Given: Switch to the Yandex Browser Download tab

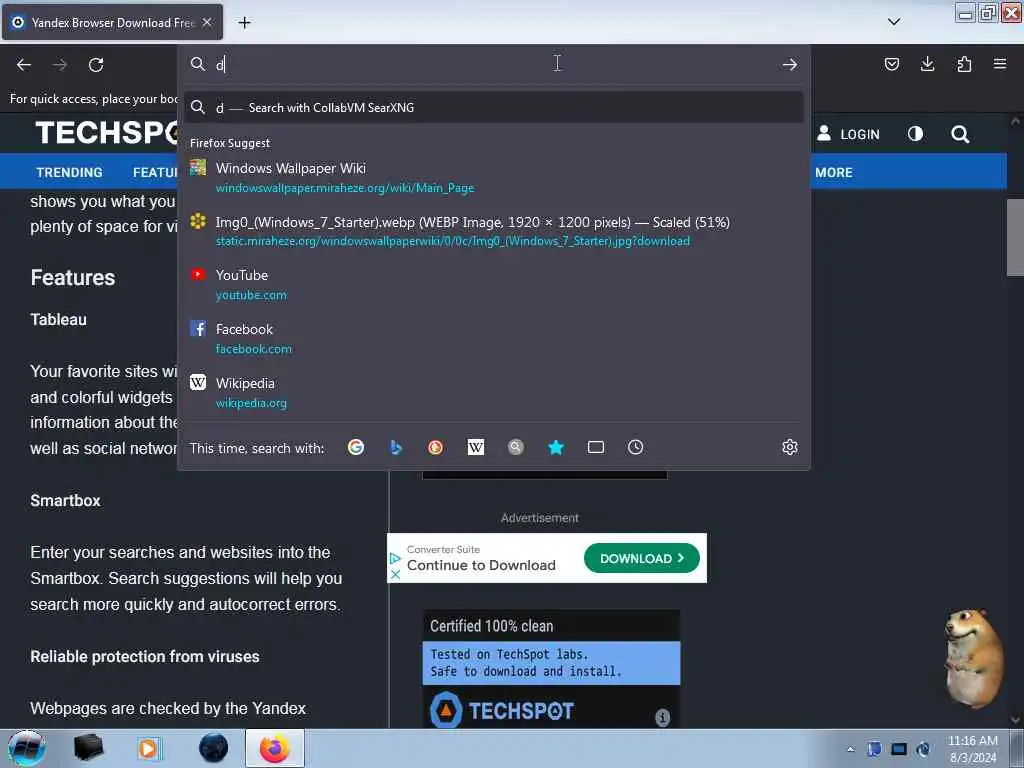Looking at the screenshot, I should (112, 22).
